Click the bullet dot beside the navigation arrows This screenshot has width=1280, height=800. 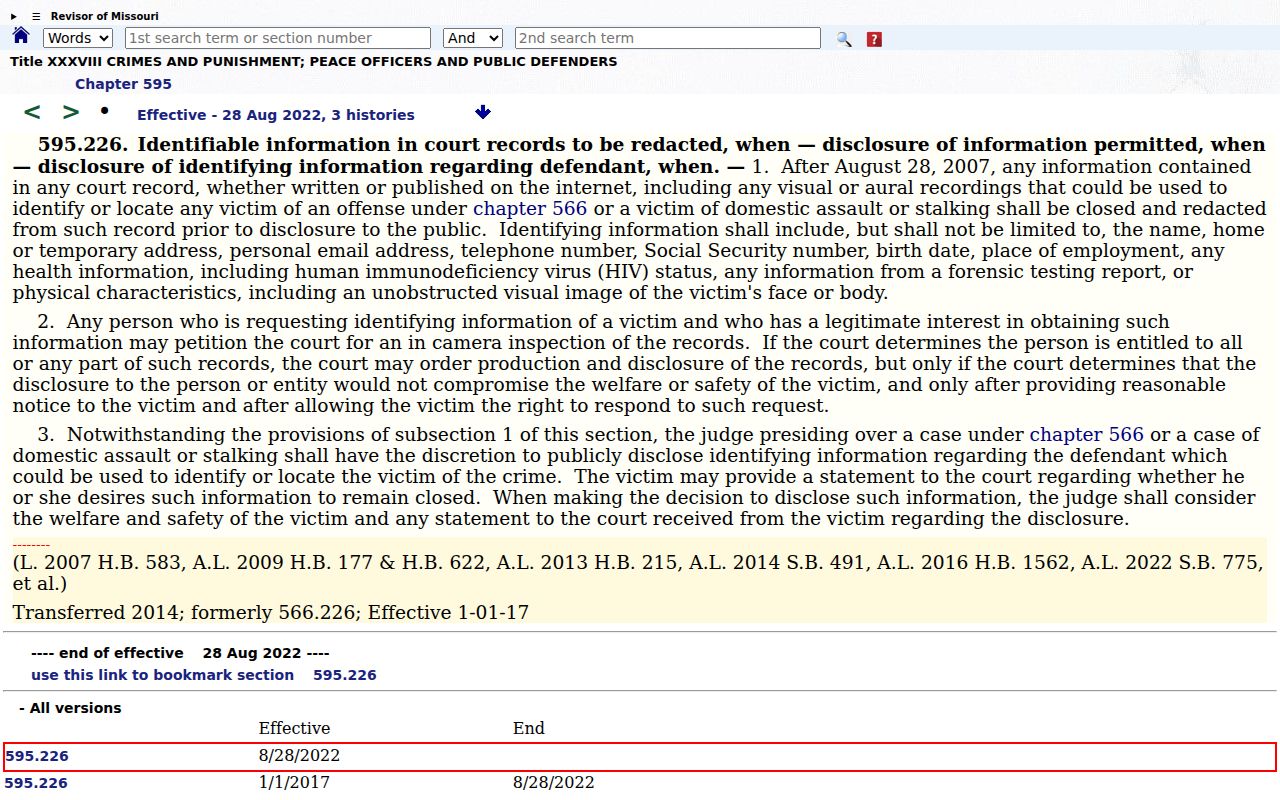(104, 110)
